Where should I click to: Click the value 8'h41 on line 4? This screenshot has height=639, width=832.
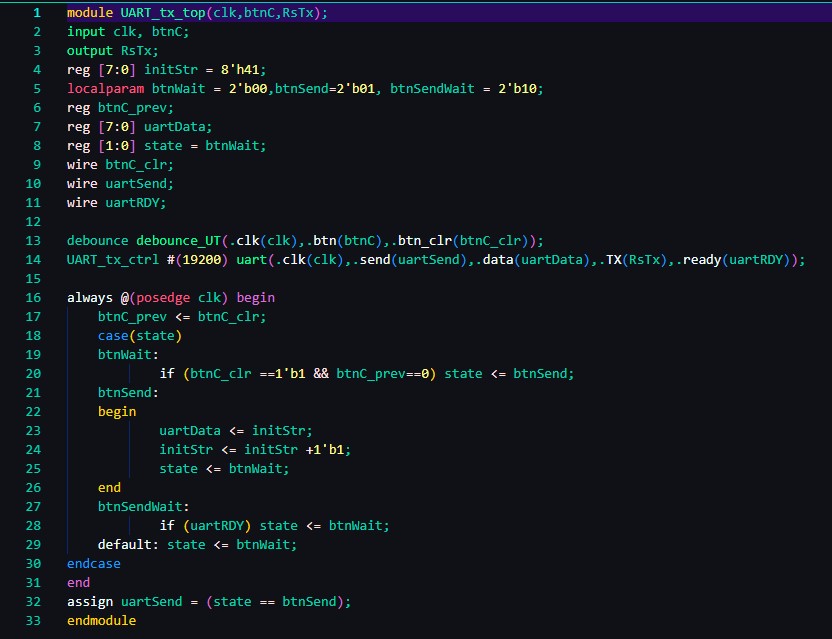(x=240, y=70)
